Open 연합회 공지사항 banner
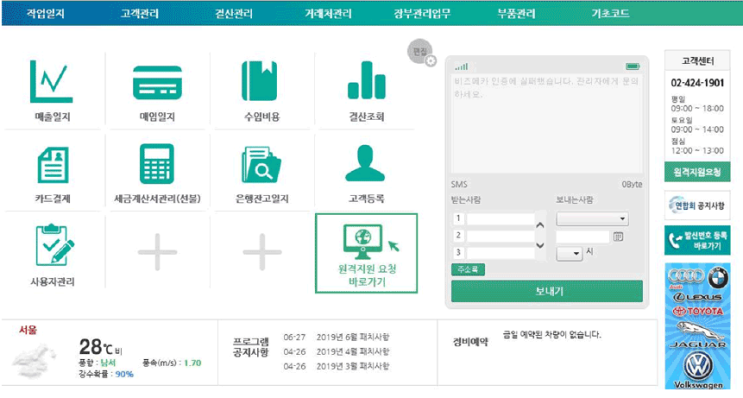The width and height of the screenshot is (743, 398). (697, 205)
